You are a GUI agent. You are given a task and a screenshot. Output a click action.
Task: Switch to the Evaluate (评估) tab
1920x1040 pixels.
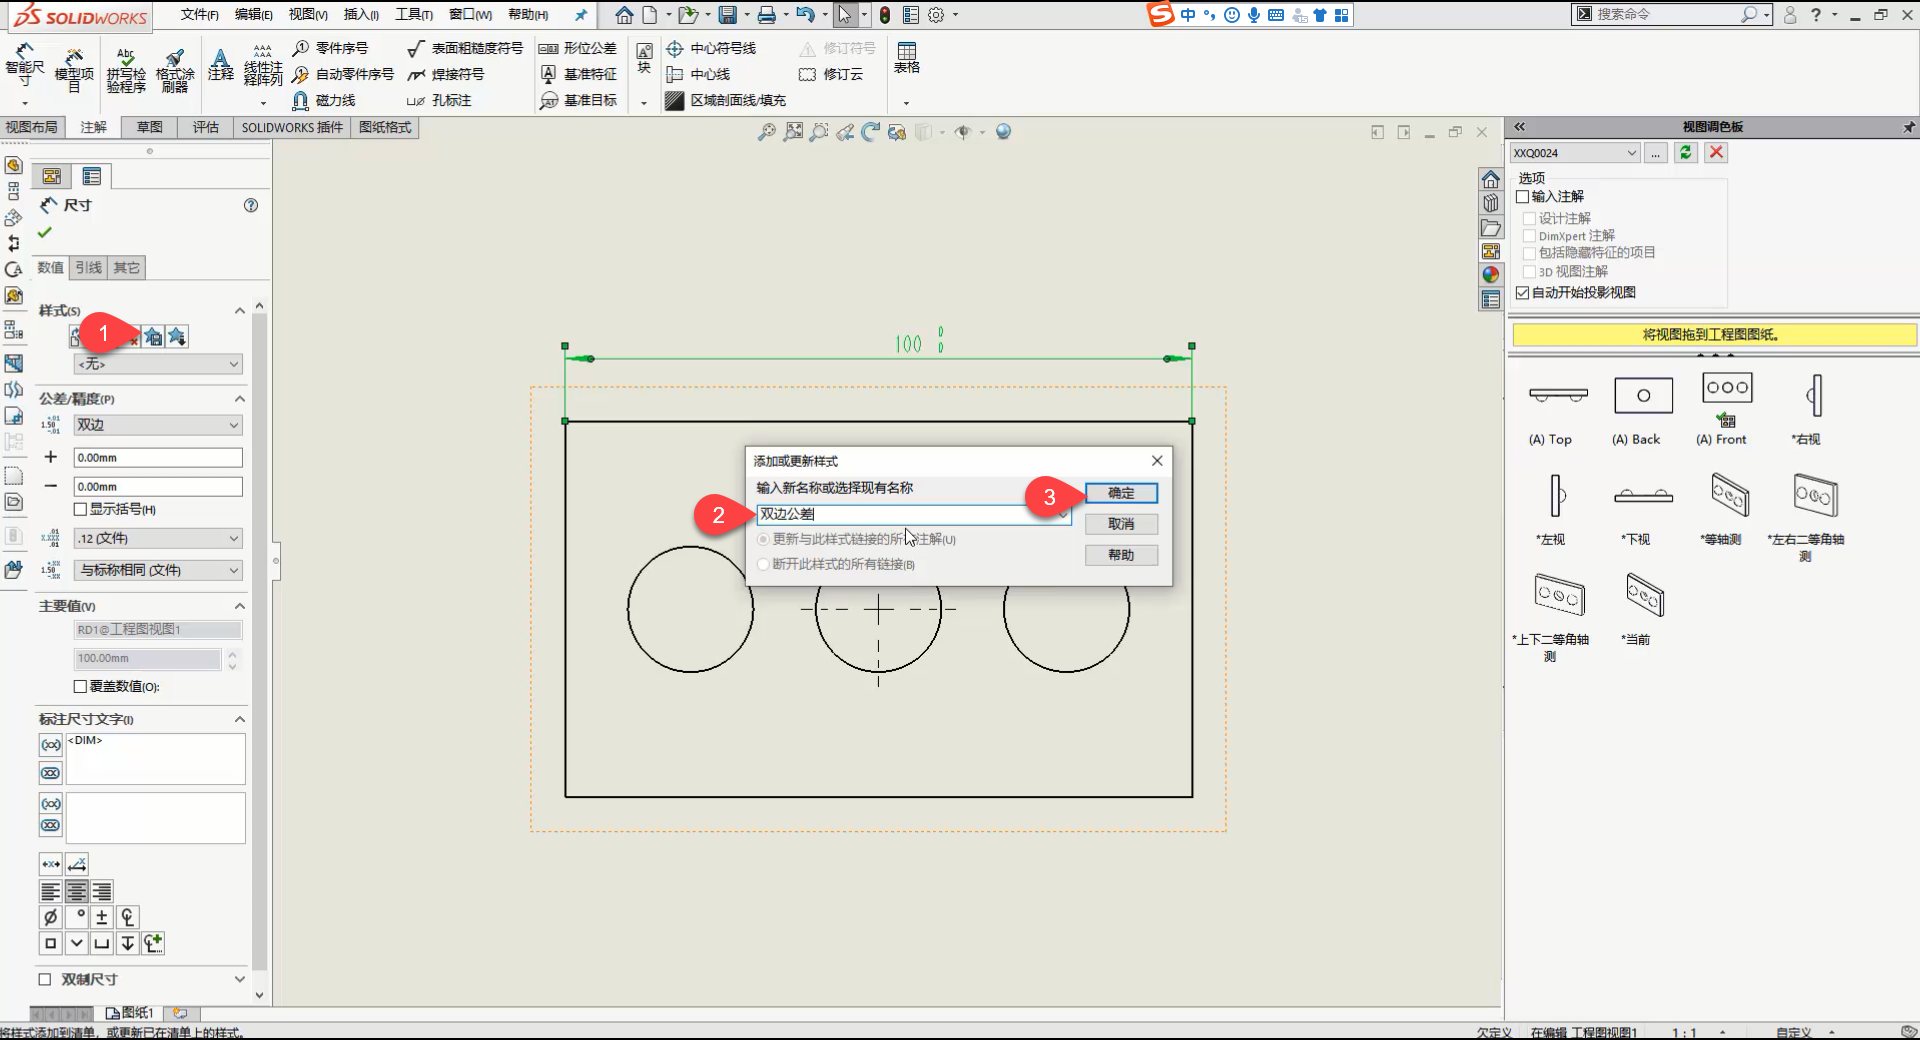(206, 127)
